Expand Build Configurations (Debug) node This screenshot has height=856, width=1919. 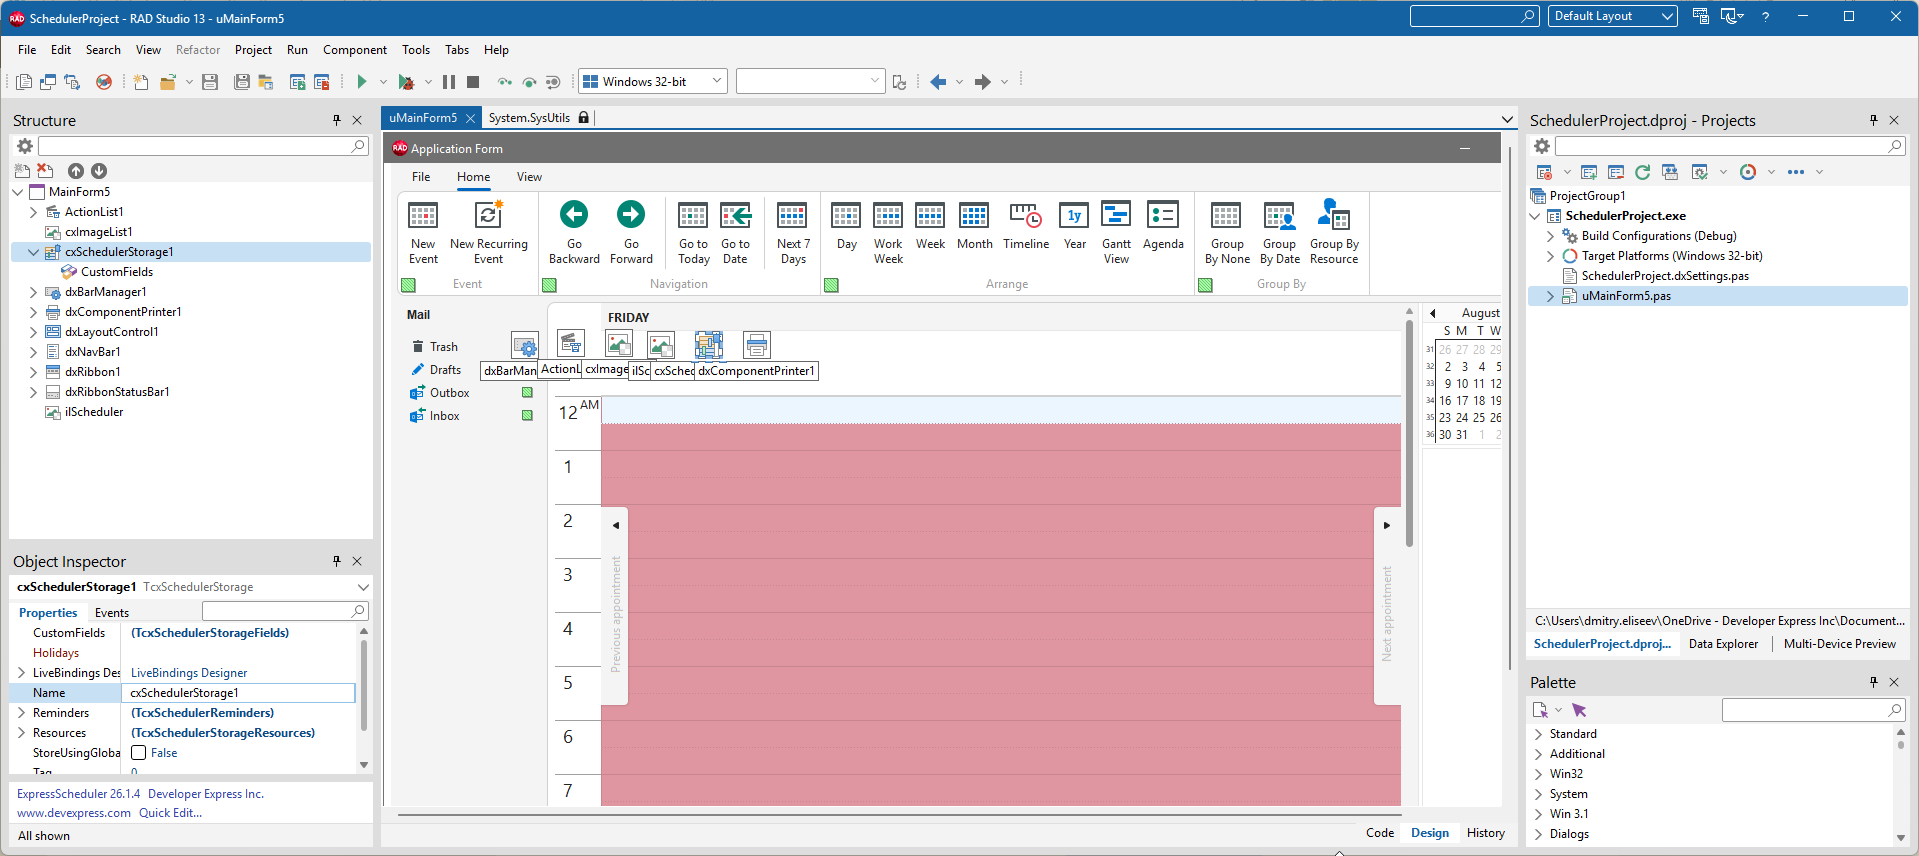pyautogui.click(x=1551, y=236)
